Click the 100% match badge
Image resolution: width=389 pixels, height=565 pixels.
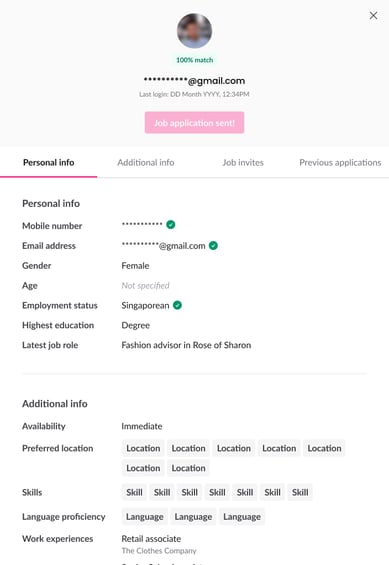click(x=194, y=60)
